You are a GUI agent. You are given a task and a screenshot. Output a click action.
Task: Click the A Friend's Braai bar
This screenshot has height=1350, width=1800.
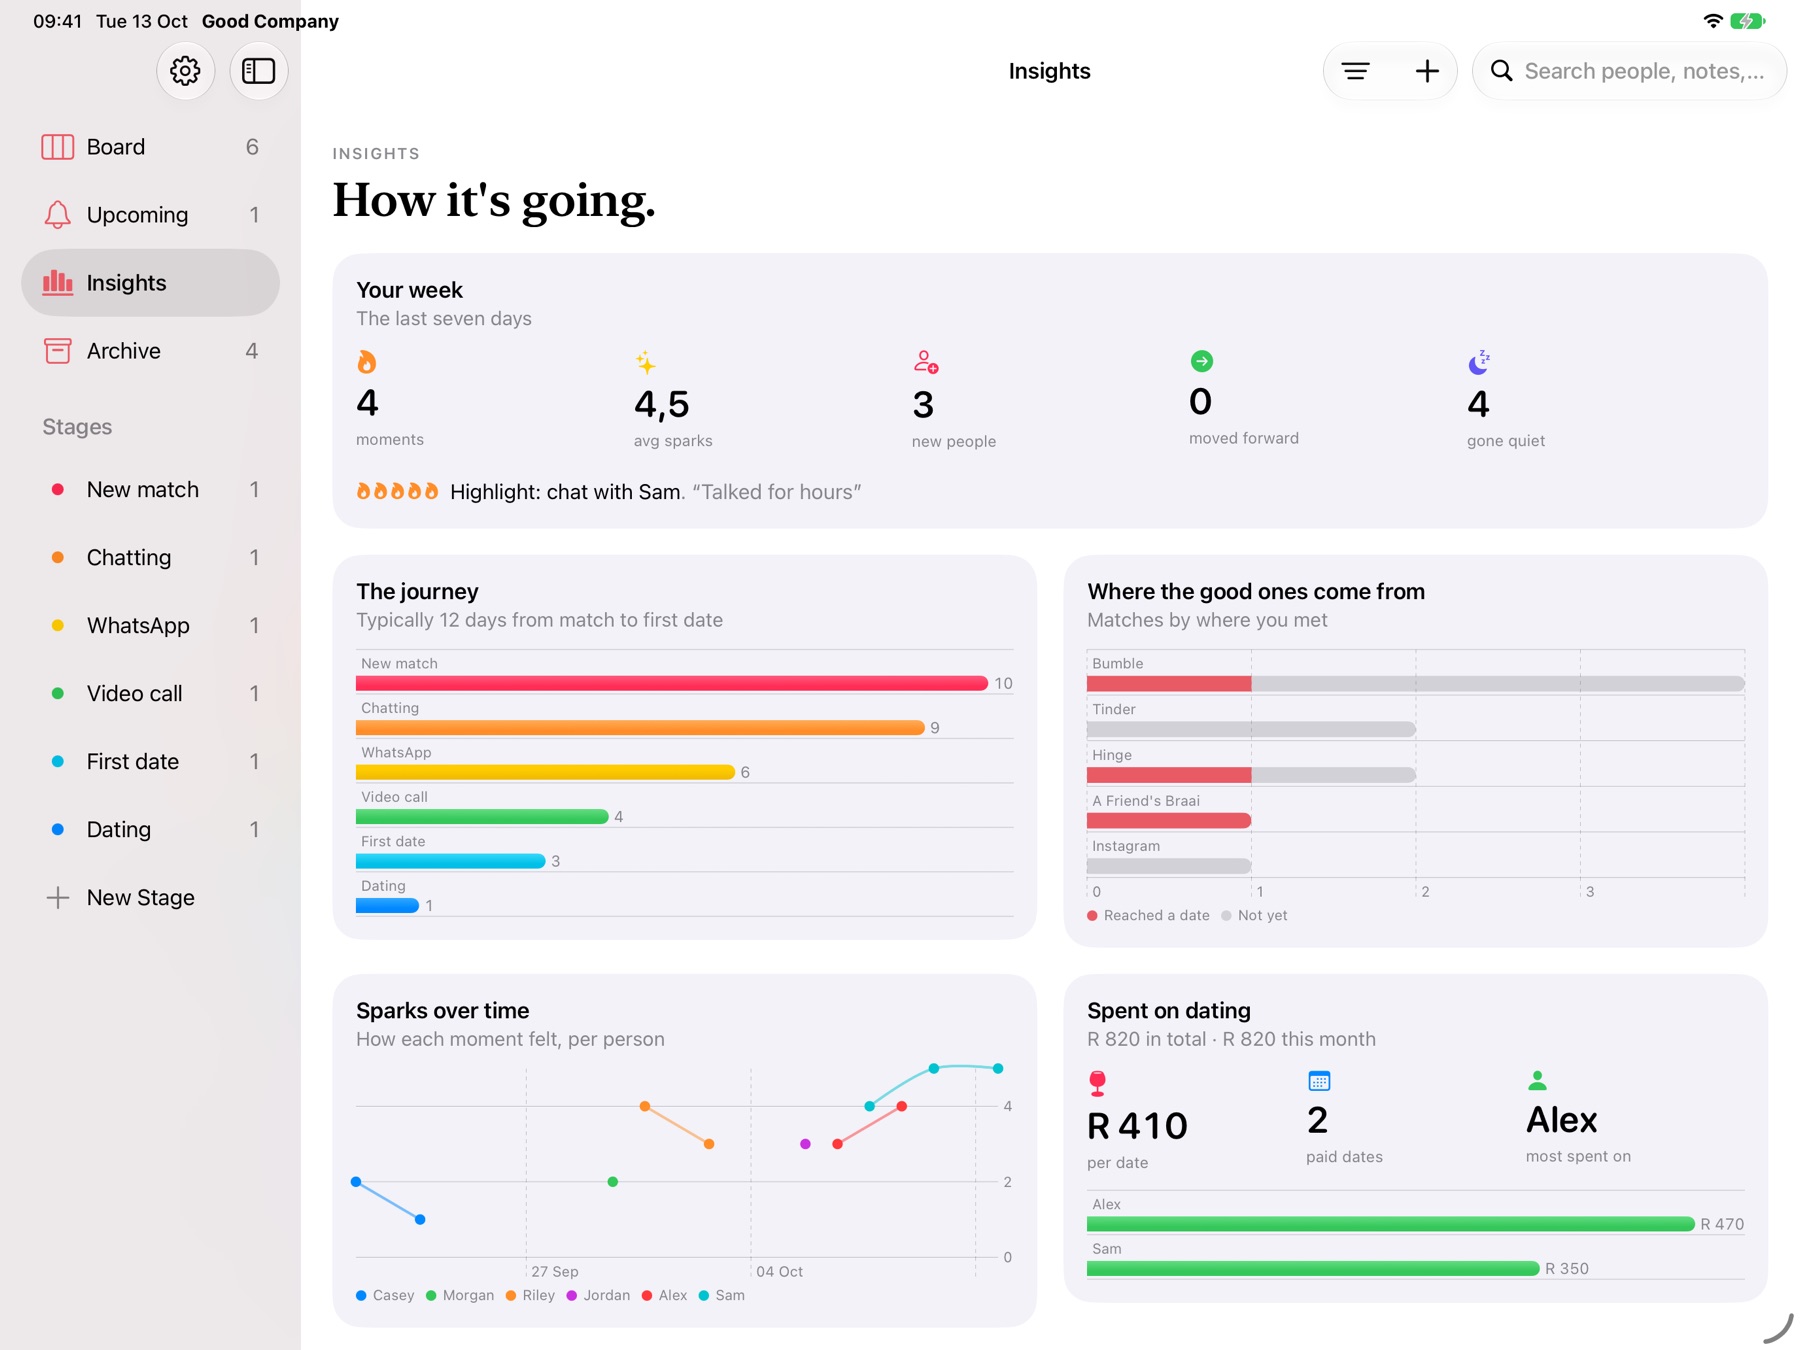click(x=1169, y=821)
